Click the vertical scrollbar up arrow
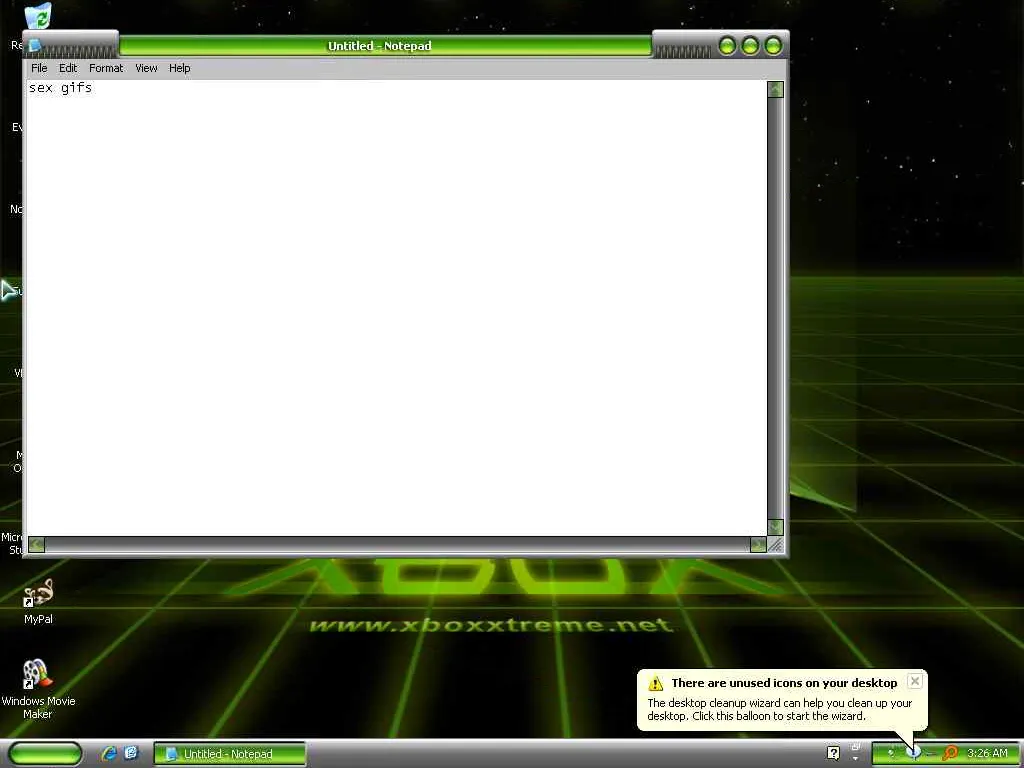 tap(775, 89)
